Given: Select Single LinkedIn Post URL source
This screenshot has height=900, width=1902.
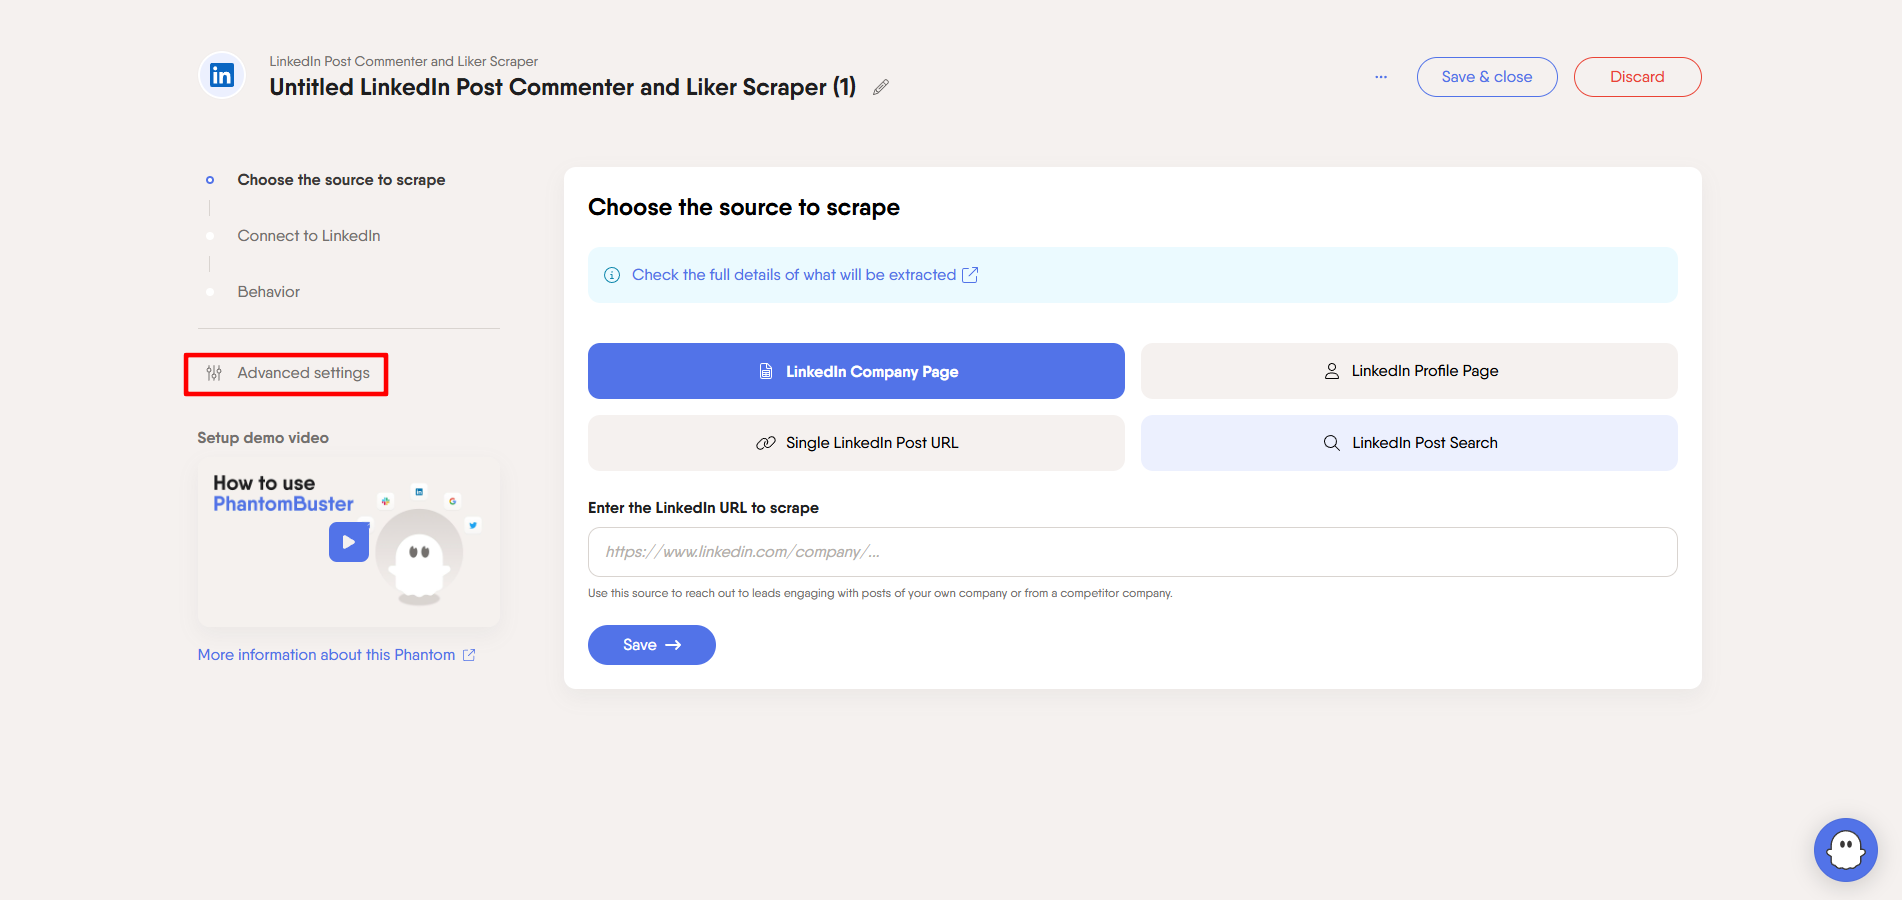Looking at the screenshot, I should [x=856, y=443].
